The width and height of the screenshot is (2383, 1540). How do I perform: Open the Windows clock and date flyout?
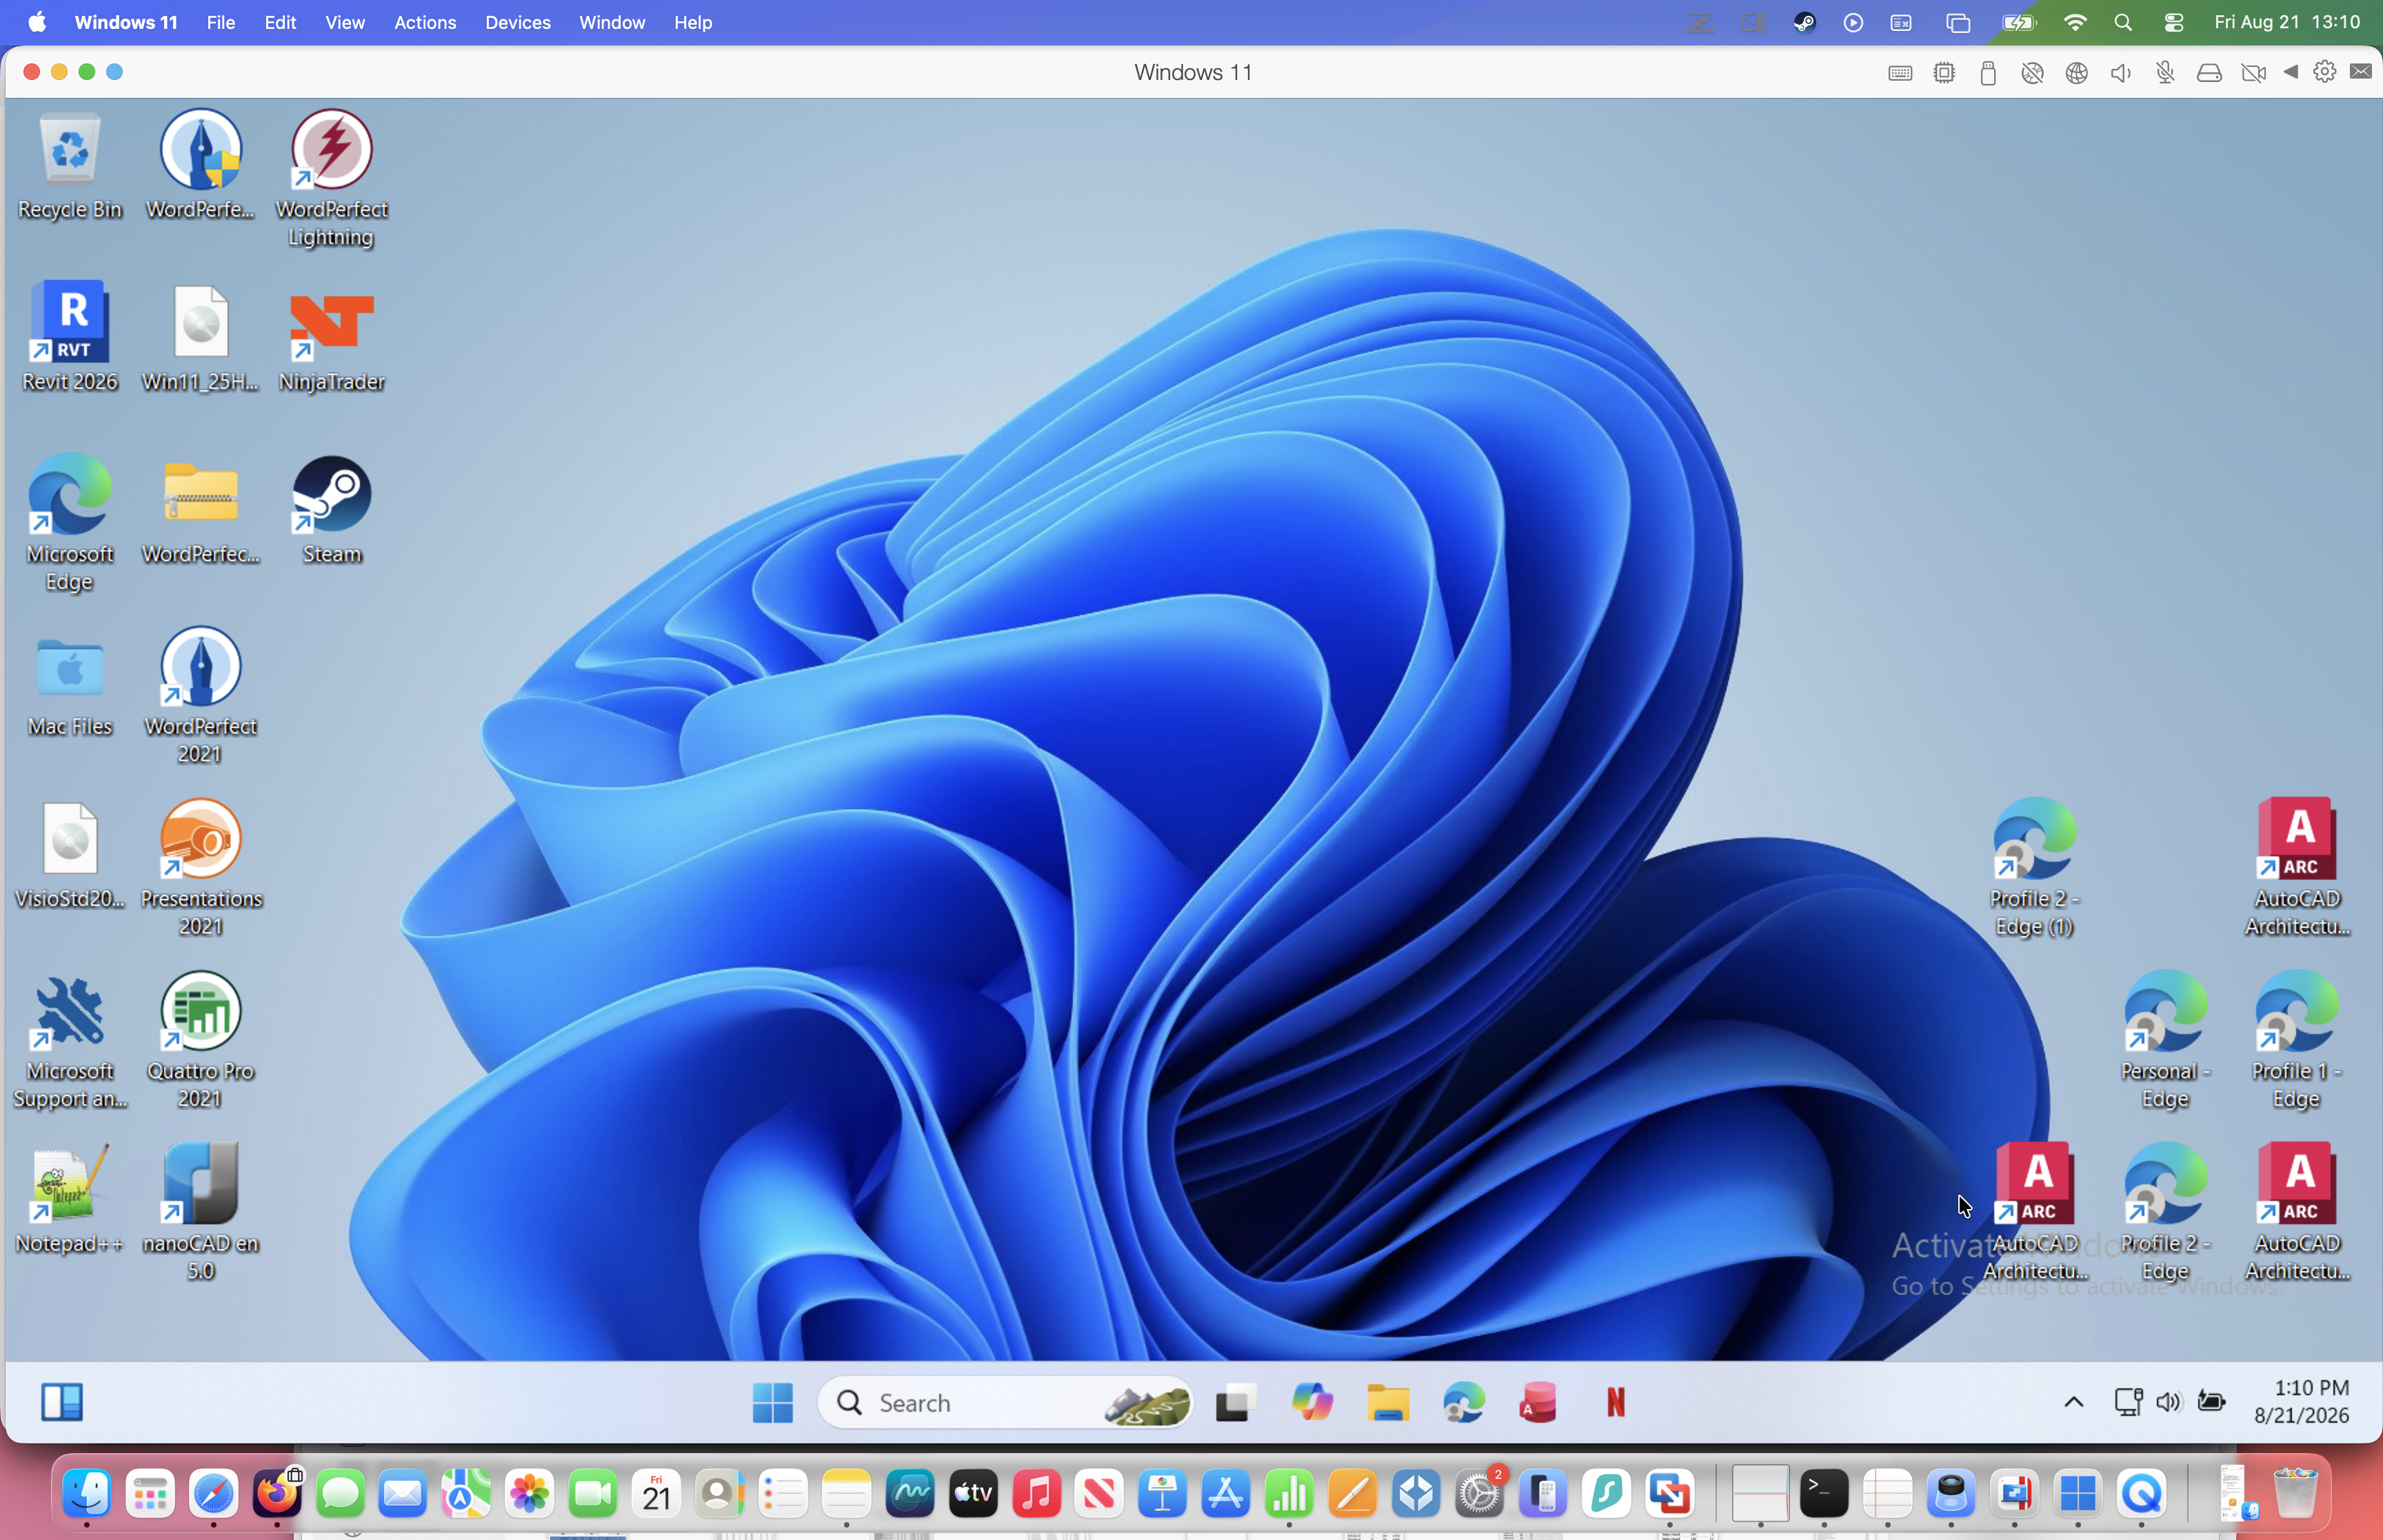pyautogui.click(x=2301, y=1402)
